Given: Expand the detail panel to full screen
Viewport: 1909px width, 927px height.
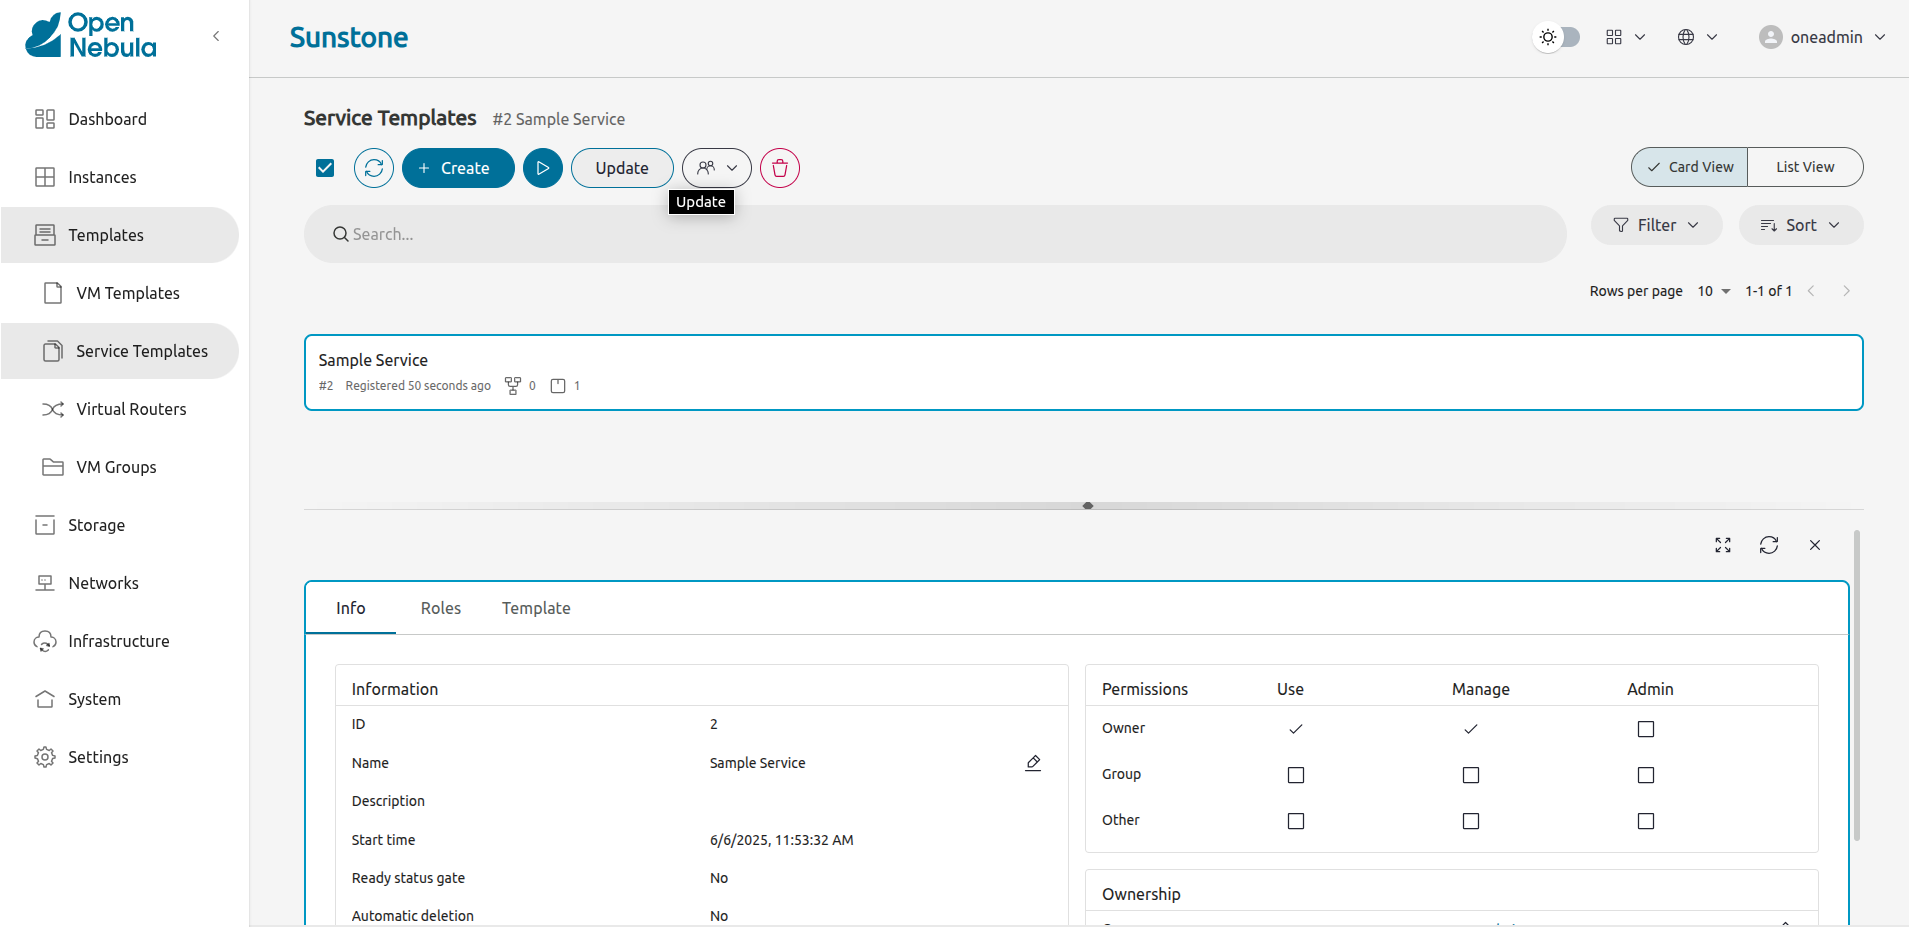Looking at the screenshot, I should click(1722, 545).
